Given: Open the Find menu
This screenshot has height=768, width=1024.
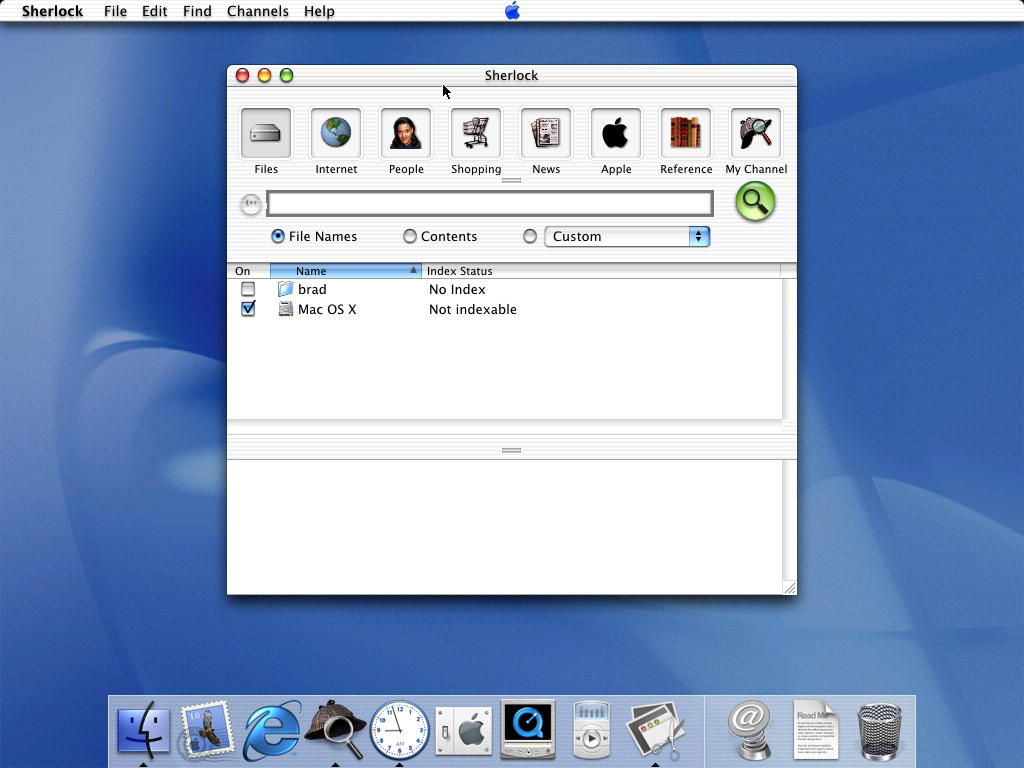Looking at the screenshot, I should click(x=197, y=11).
